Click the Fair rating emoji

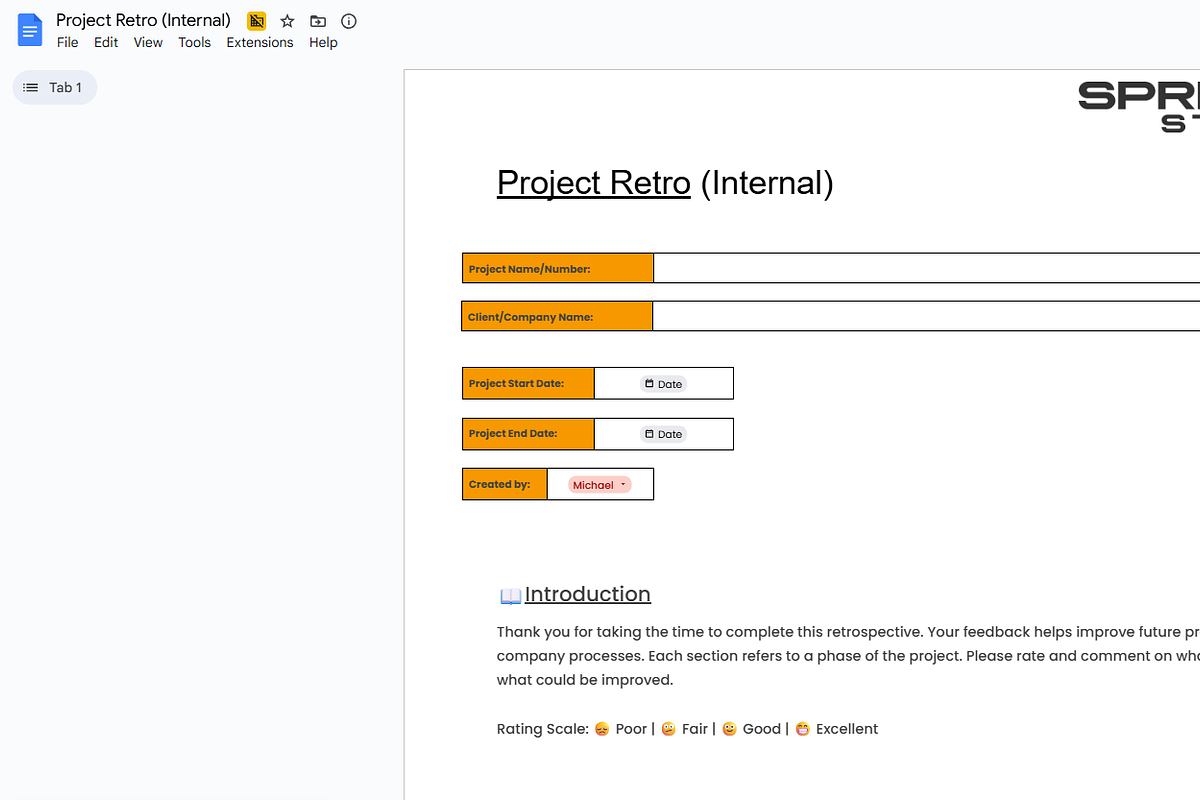[x=669, y=729]
